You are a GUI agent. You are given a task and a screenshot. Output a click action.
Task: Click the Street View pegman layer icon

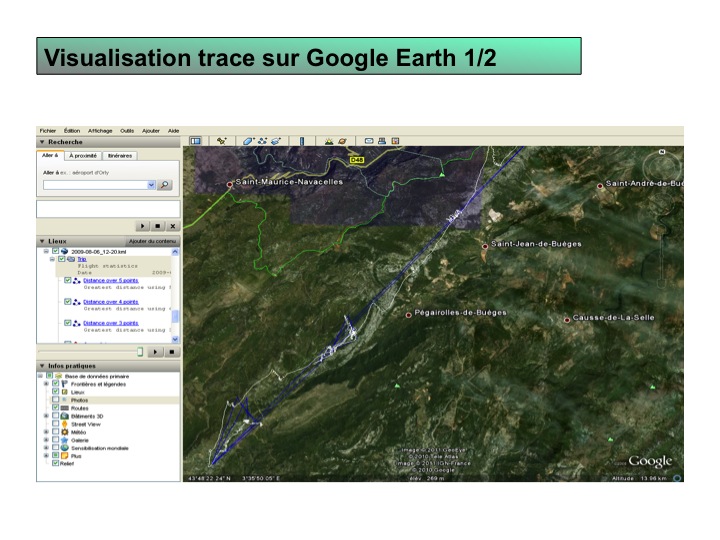coord(65,424)
